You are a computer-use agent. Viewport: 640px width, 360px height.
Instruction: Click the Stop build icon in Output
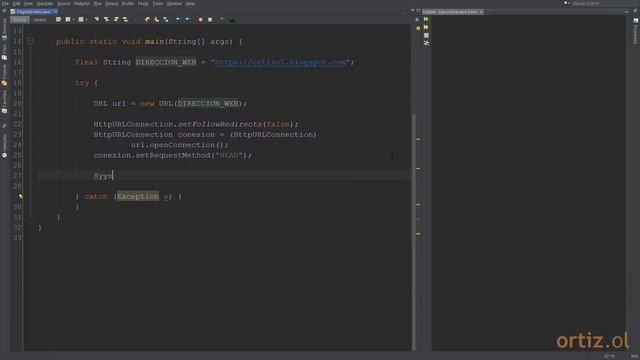pyautogui.click(x=426, y=36)
